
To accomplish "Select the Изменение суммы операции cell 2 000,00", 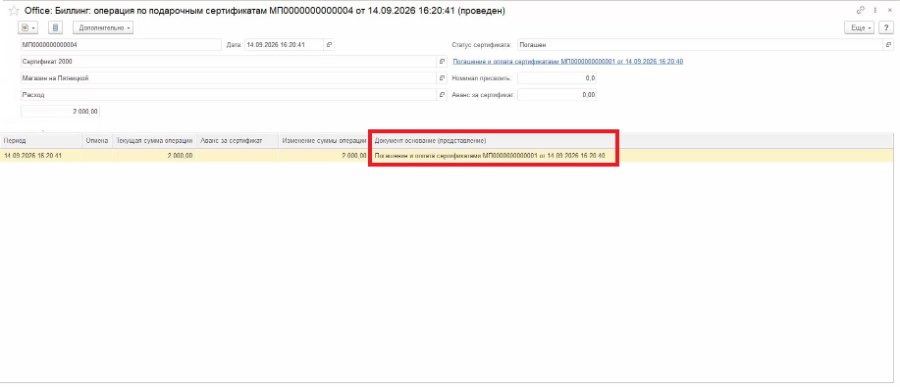I will [324, 156].
